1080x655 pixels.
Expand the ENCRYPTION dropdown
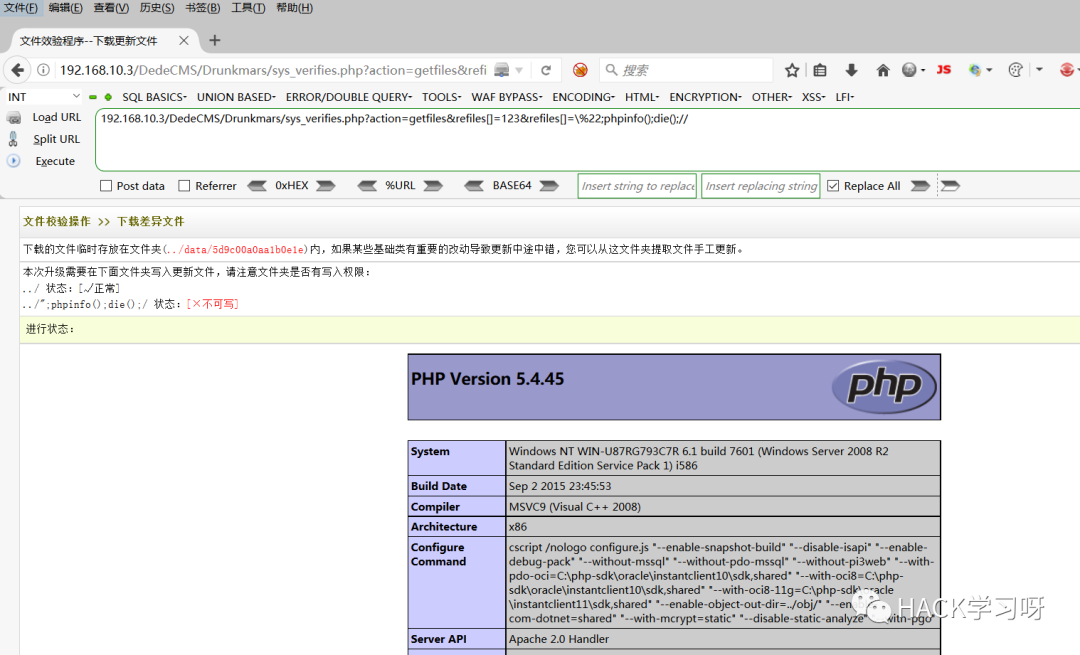pos(705,97)
